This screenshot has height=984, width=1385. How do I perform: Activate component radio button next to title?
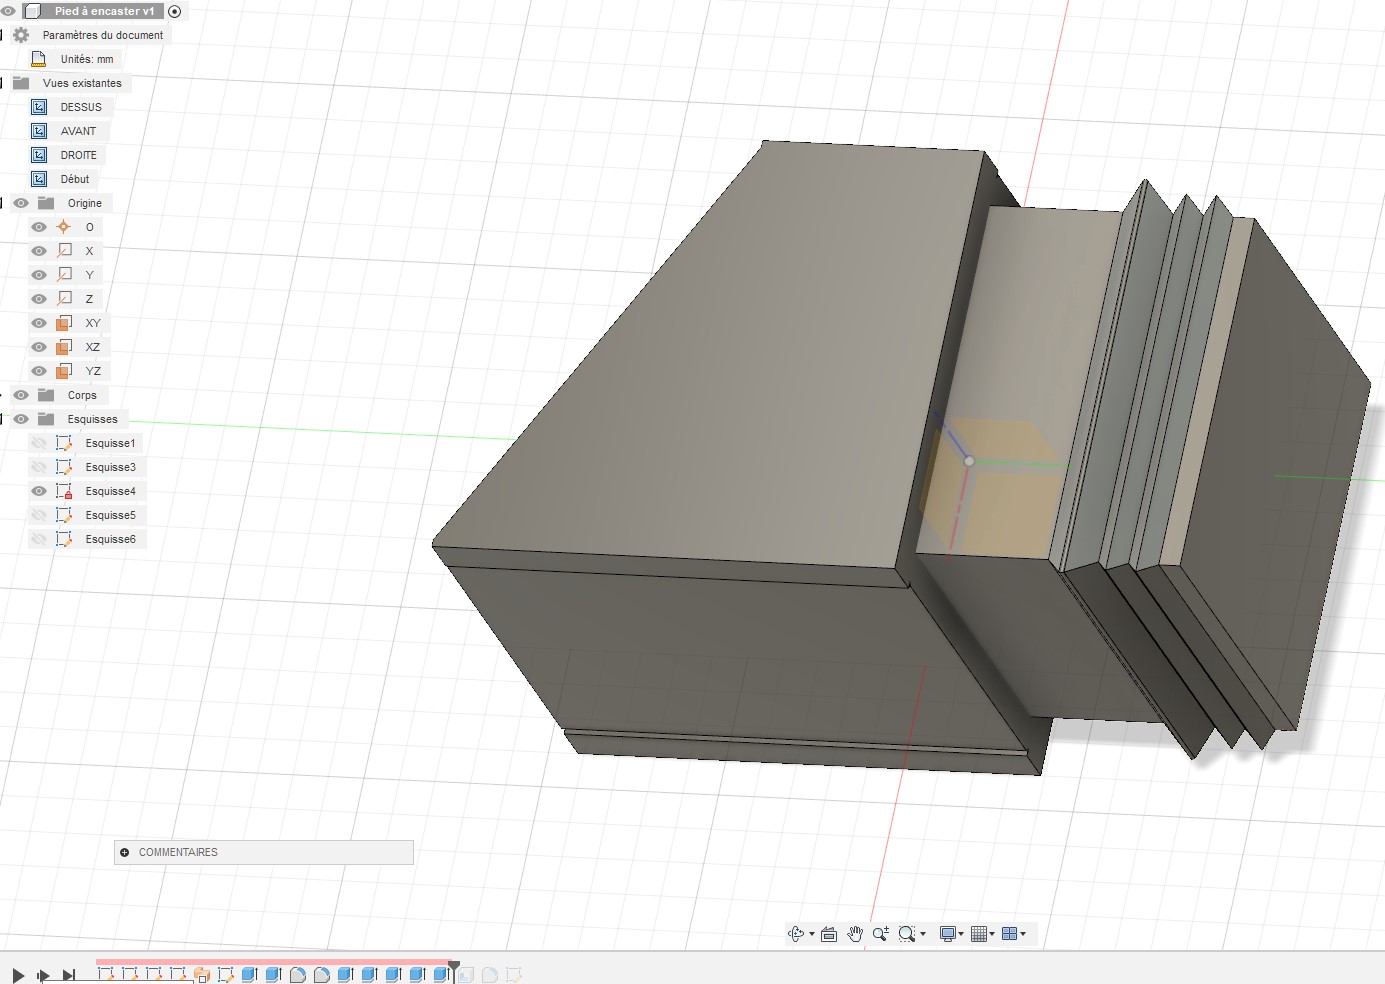pyautogui.click(x=175, y=11)
